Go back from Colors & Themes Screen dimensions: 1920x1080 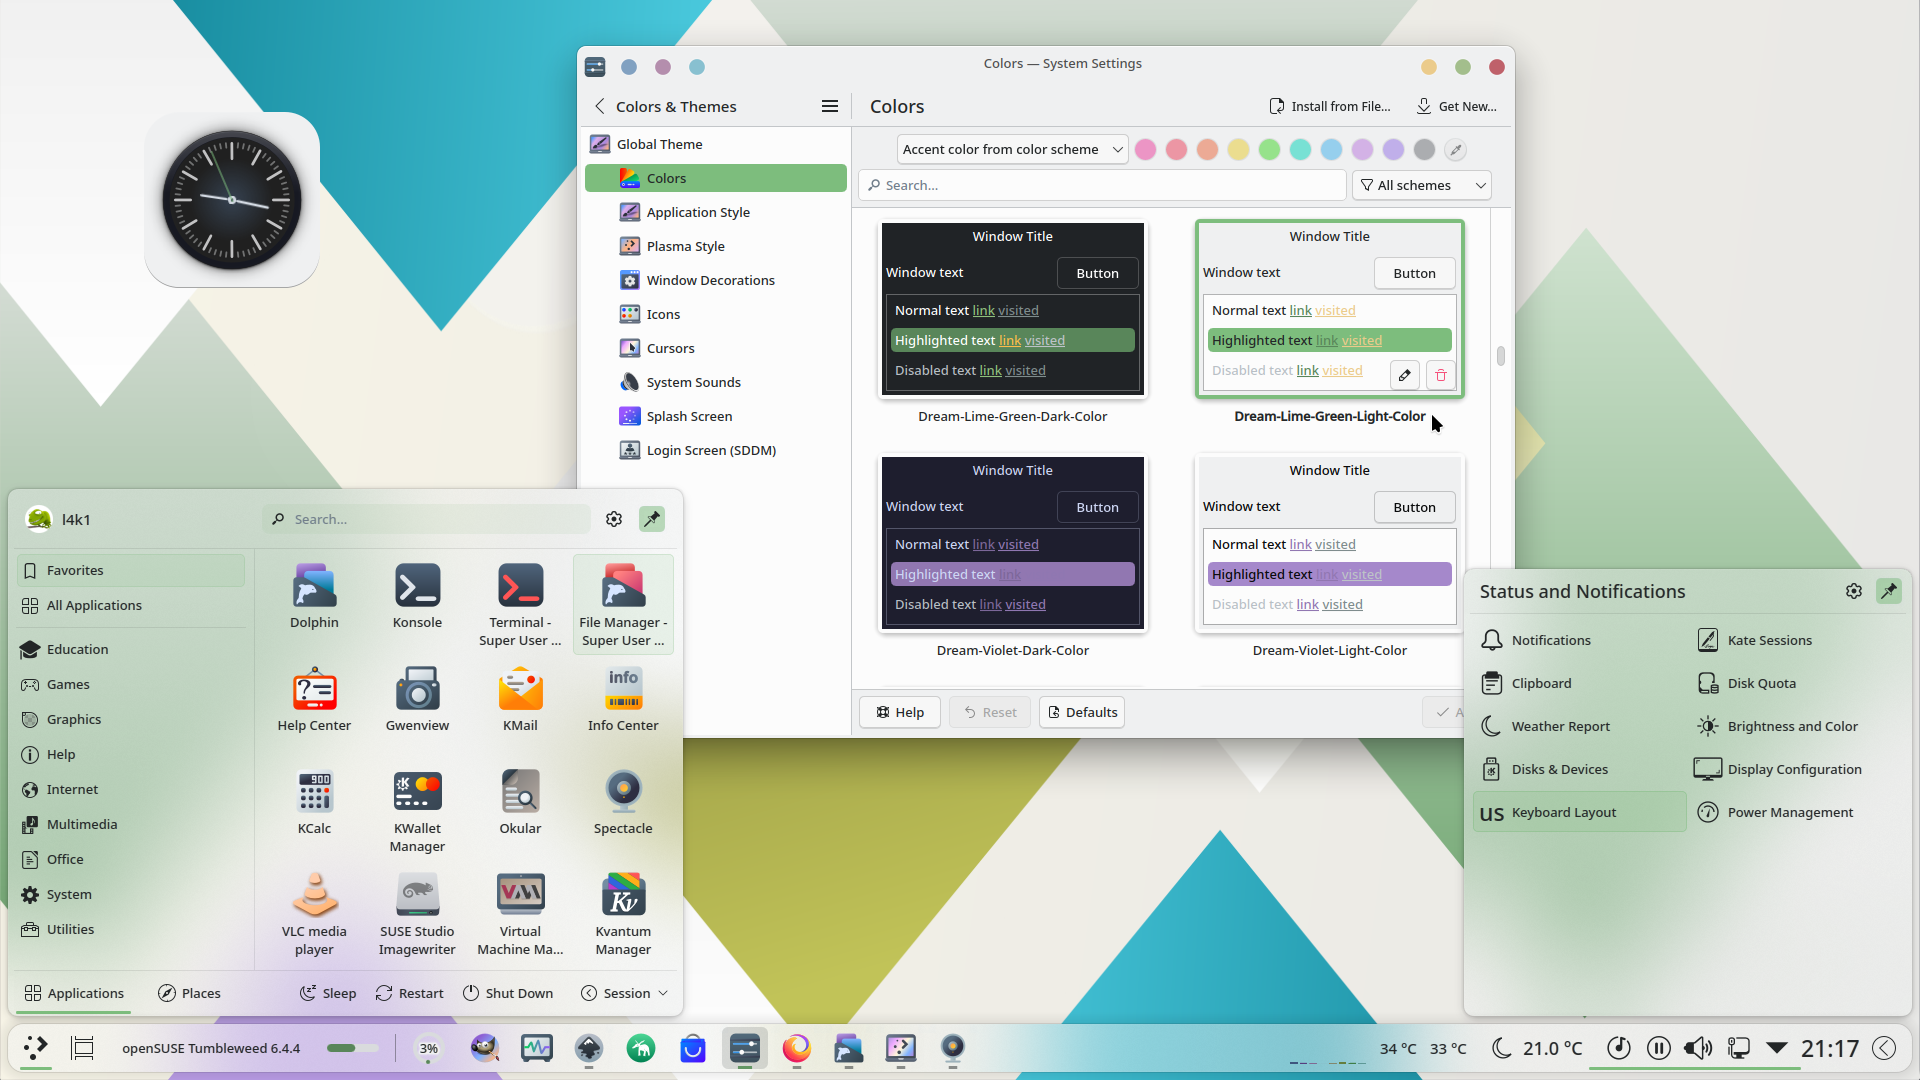click(x=600, y=106)
